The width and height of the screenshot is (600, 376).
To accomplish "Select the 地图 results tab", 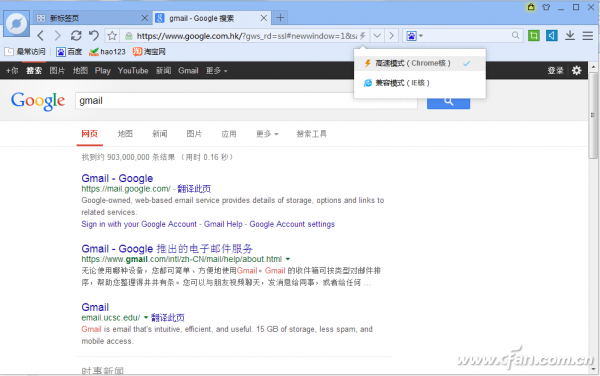I will pos(125,134).
